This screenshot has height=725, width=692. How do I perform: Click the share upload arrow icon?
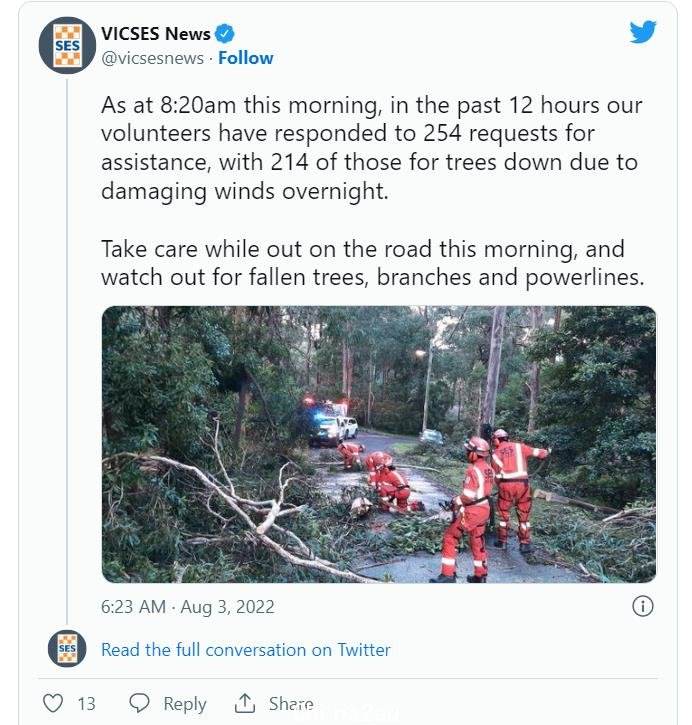[245, 703]
